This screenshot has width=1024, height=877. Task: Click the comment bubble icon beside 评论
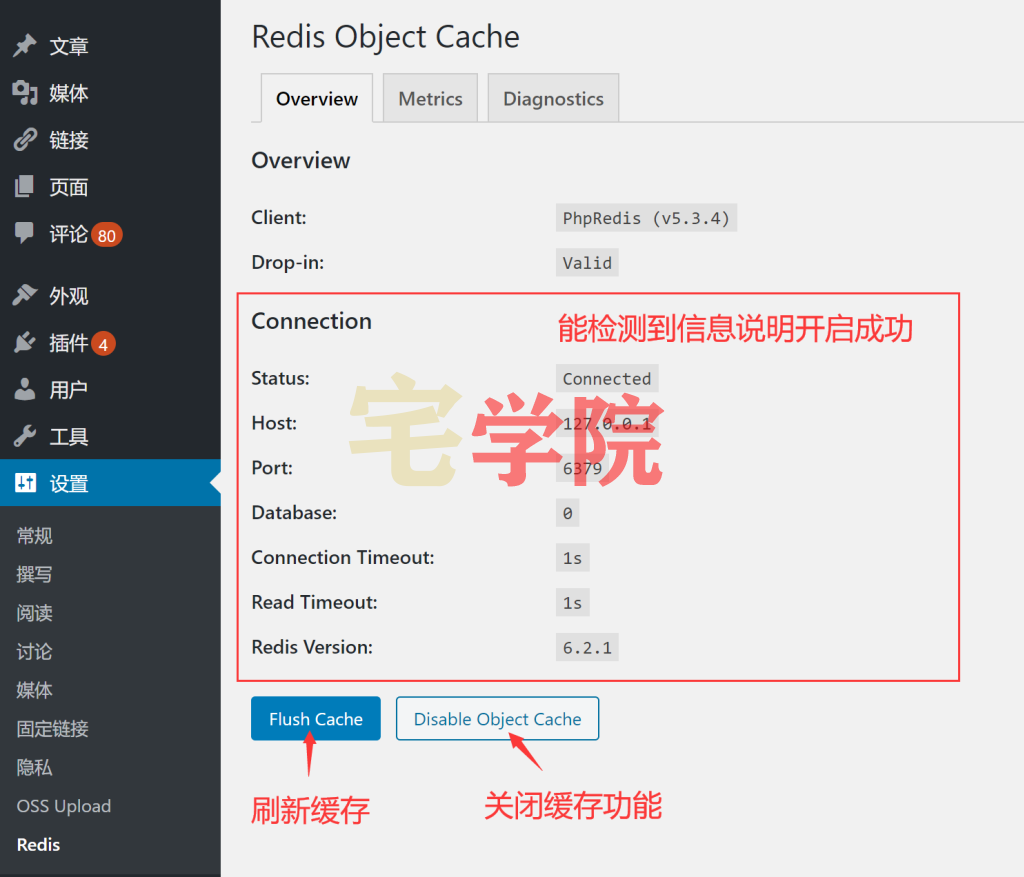click(x=25, y=233)
